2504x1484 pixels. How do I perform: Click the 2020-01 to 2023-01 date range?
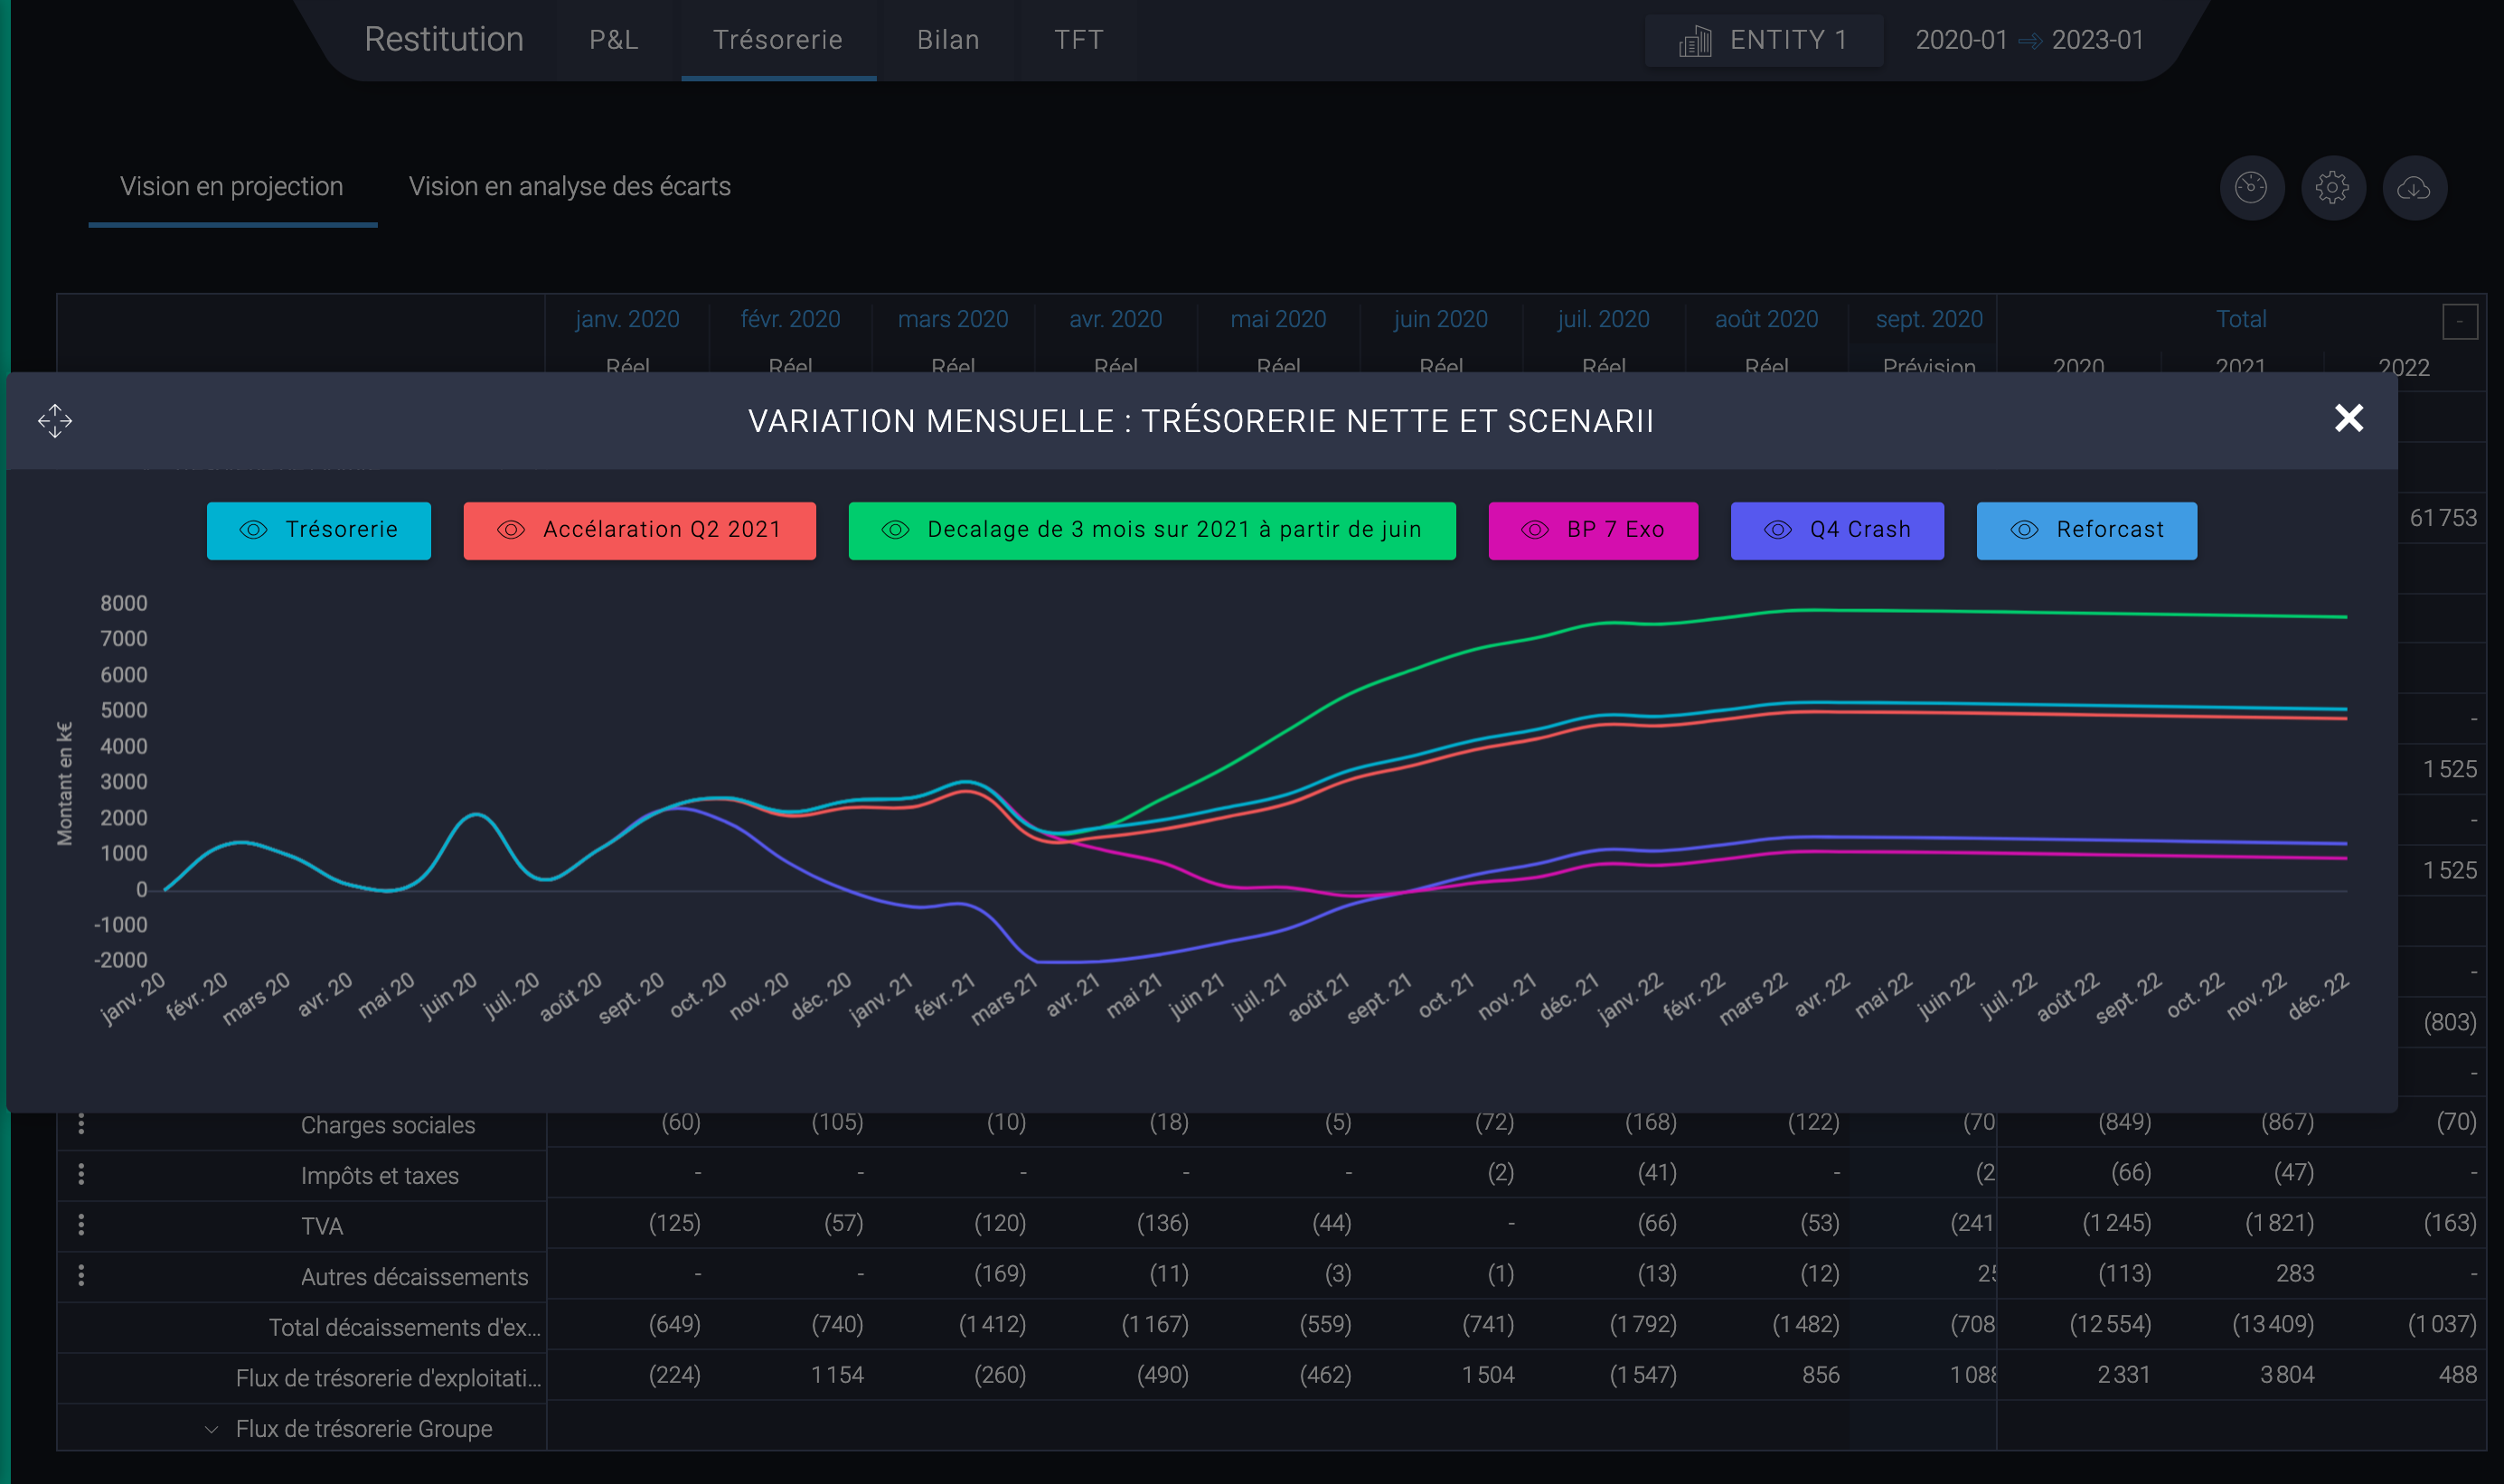(x=2029, y=40)
